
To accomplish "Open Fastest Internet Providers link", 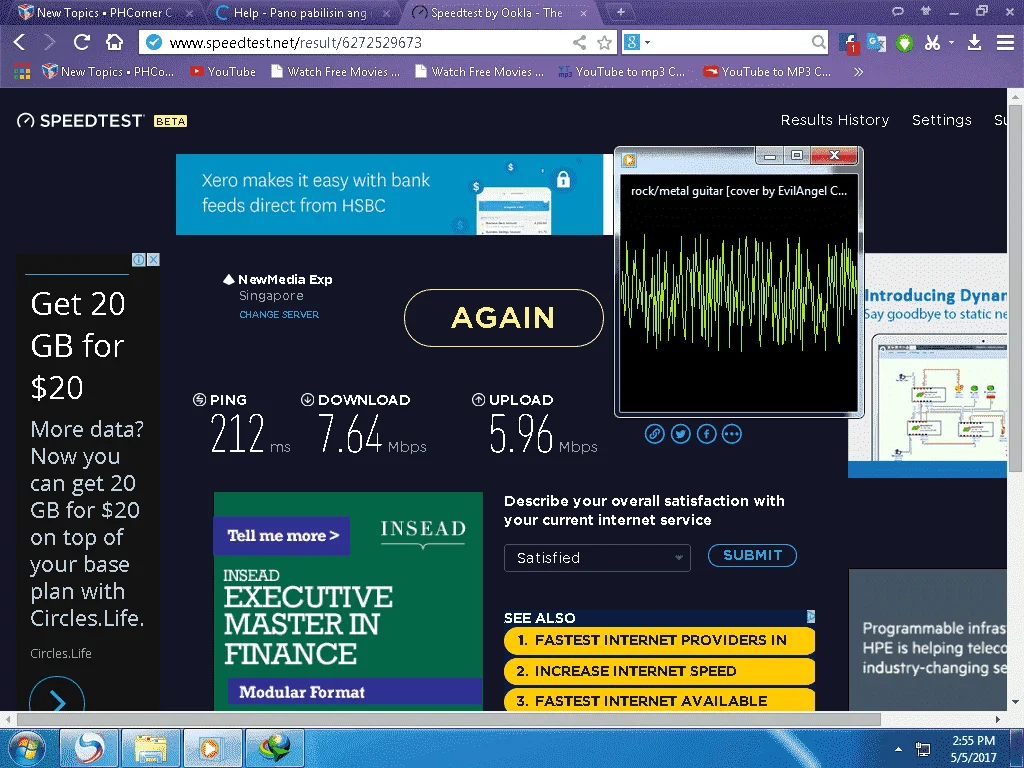I will [660, 640].
